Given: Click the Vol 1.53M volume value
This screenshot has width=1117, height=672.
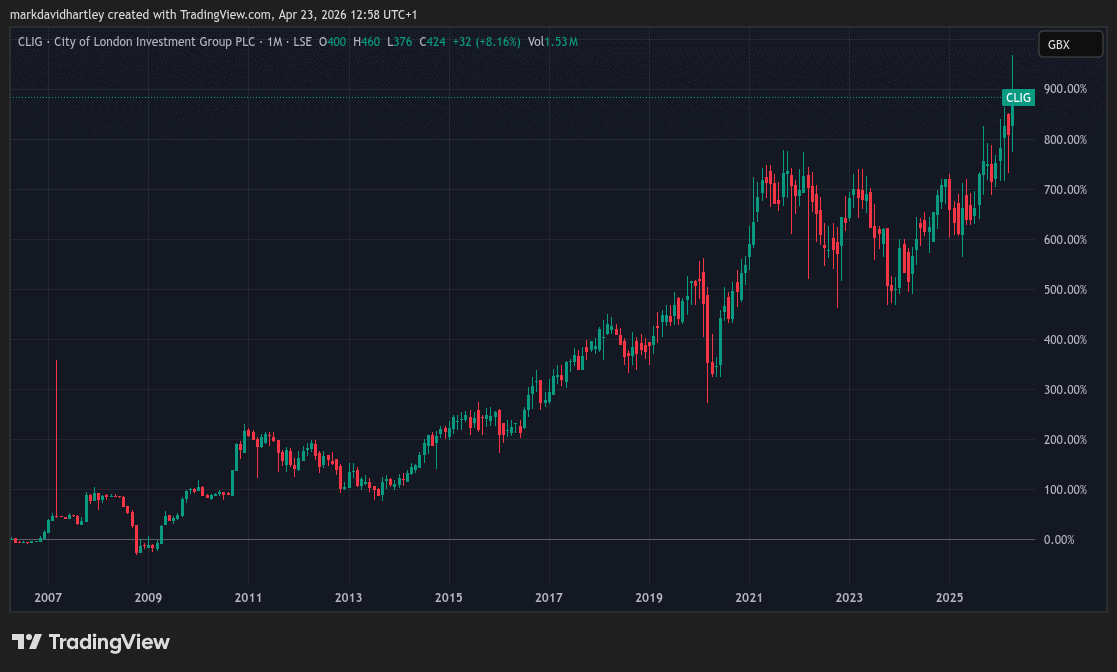Looking at the screenshot, I should point(552,42).
